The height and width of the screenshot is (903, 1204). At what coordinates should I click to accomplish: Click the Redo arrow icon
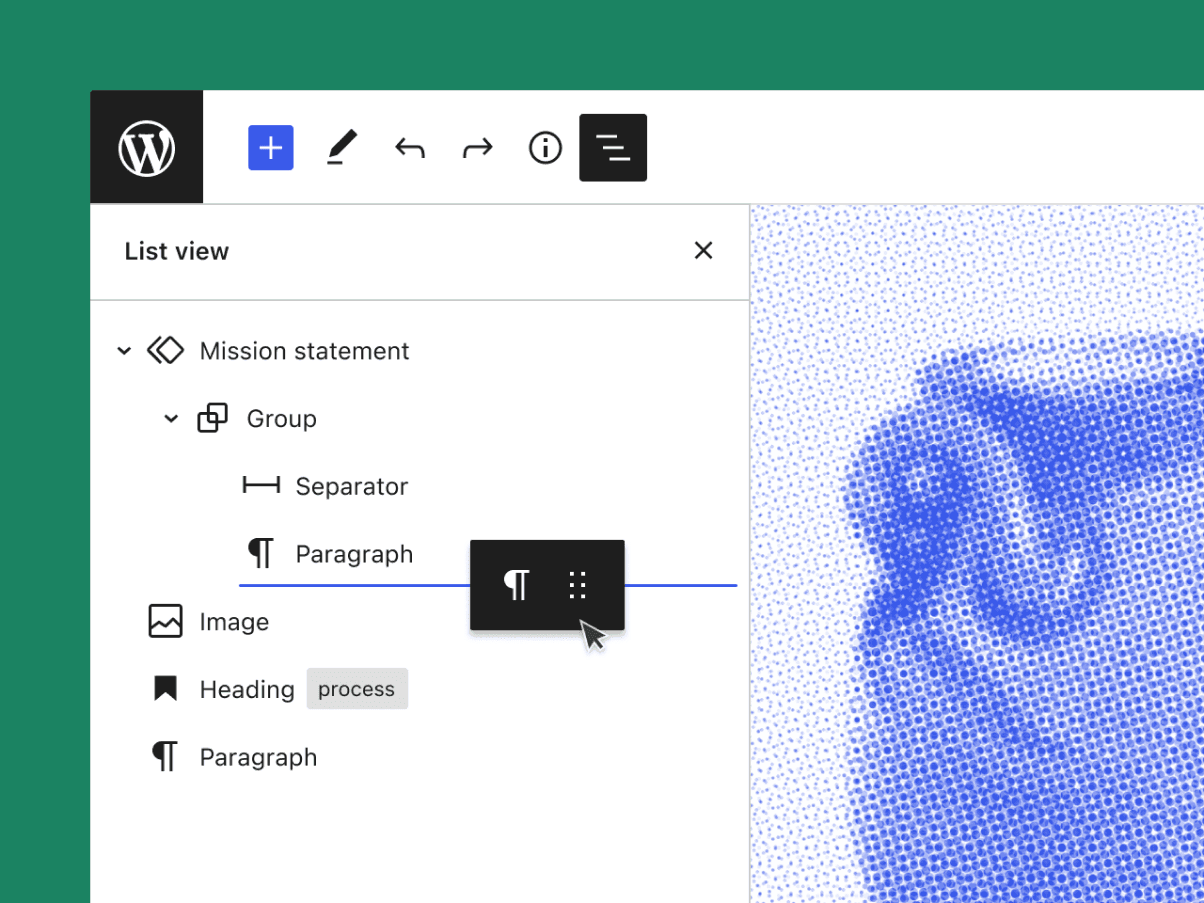477,147
